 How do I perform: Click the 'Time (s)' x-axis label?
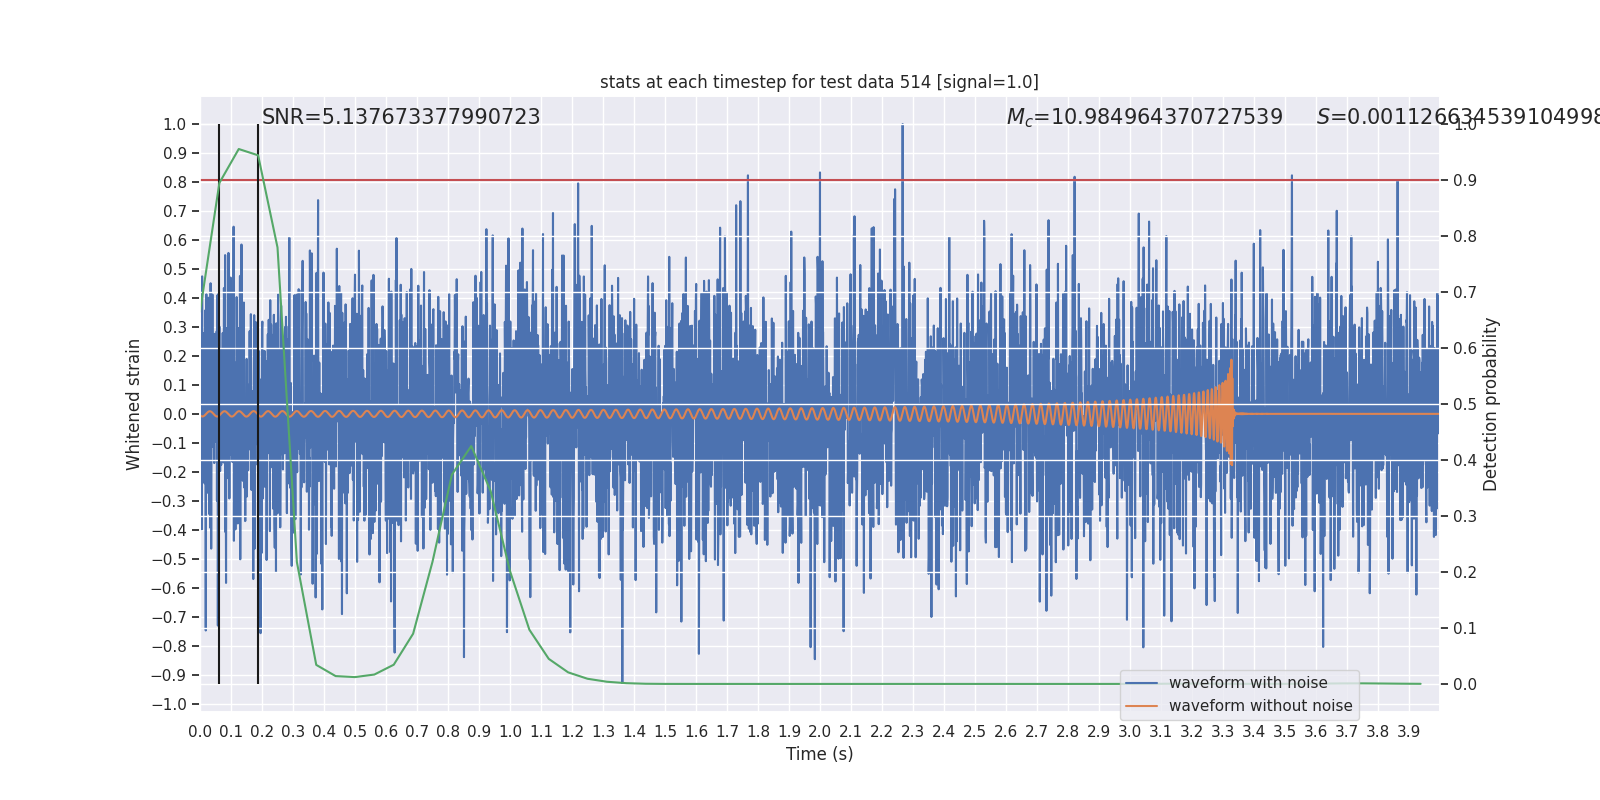pos(819,754)
